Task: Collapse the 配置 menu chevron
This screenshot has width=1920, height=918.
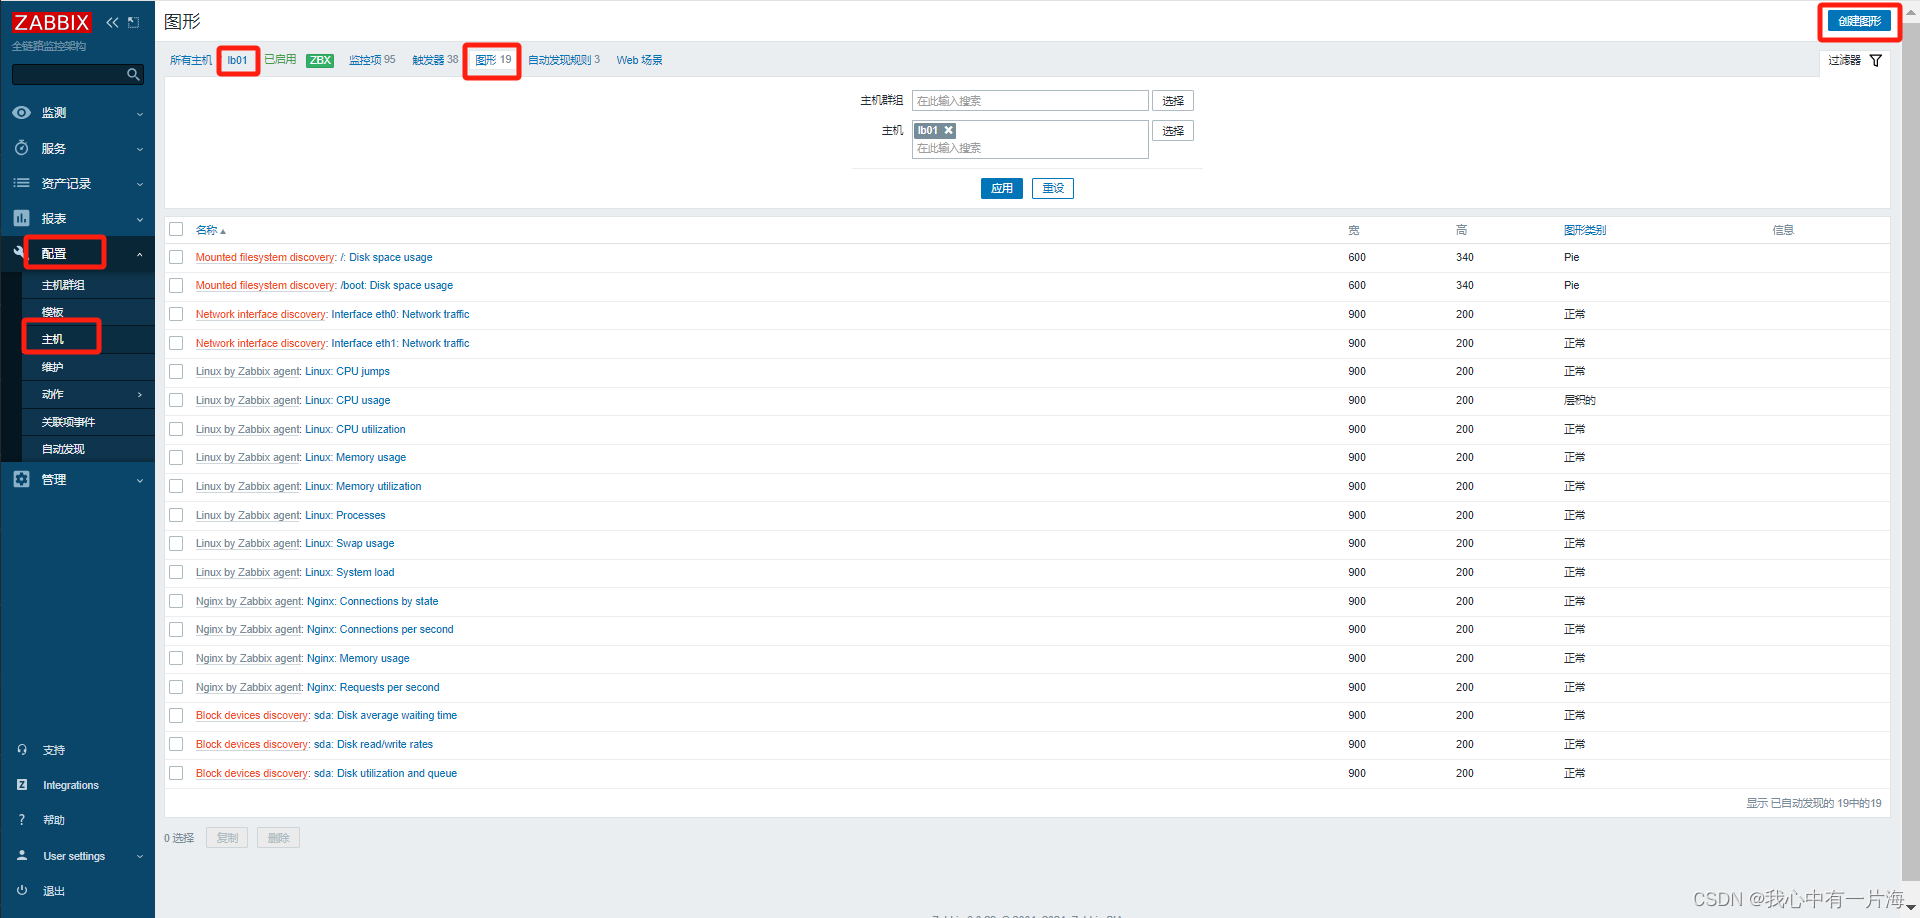Action: coord(140,254)
